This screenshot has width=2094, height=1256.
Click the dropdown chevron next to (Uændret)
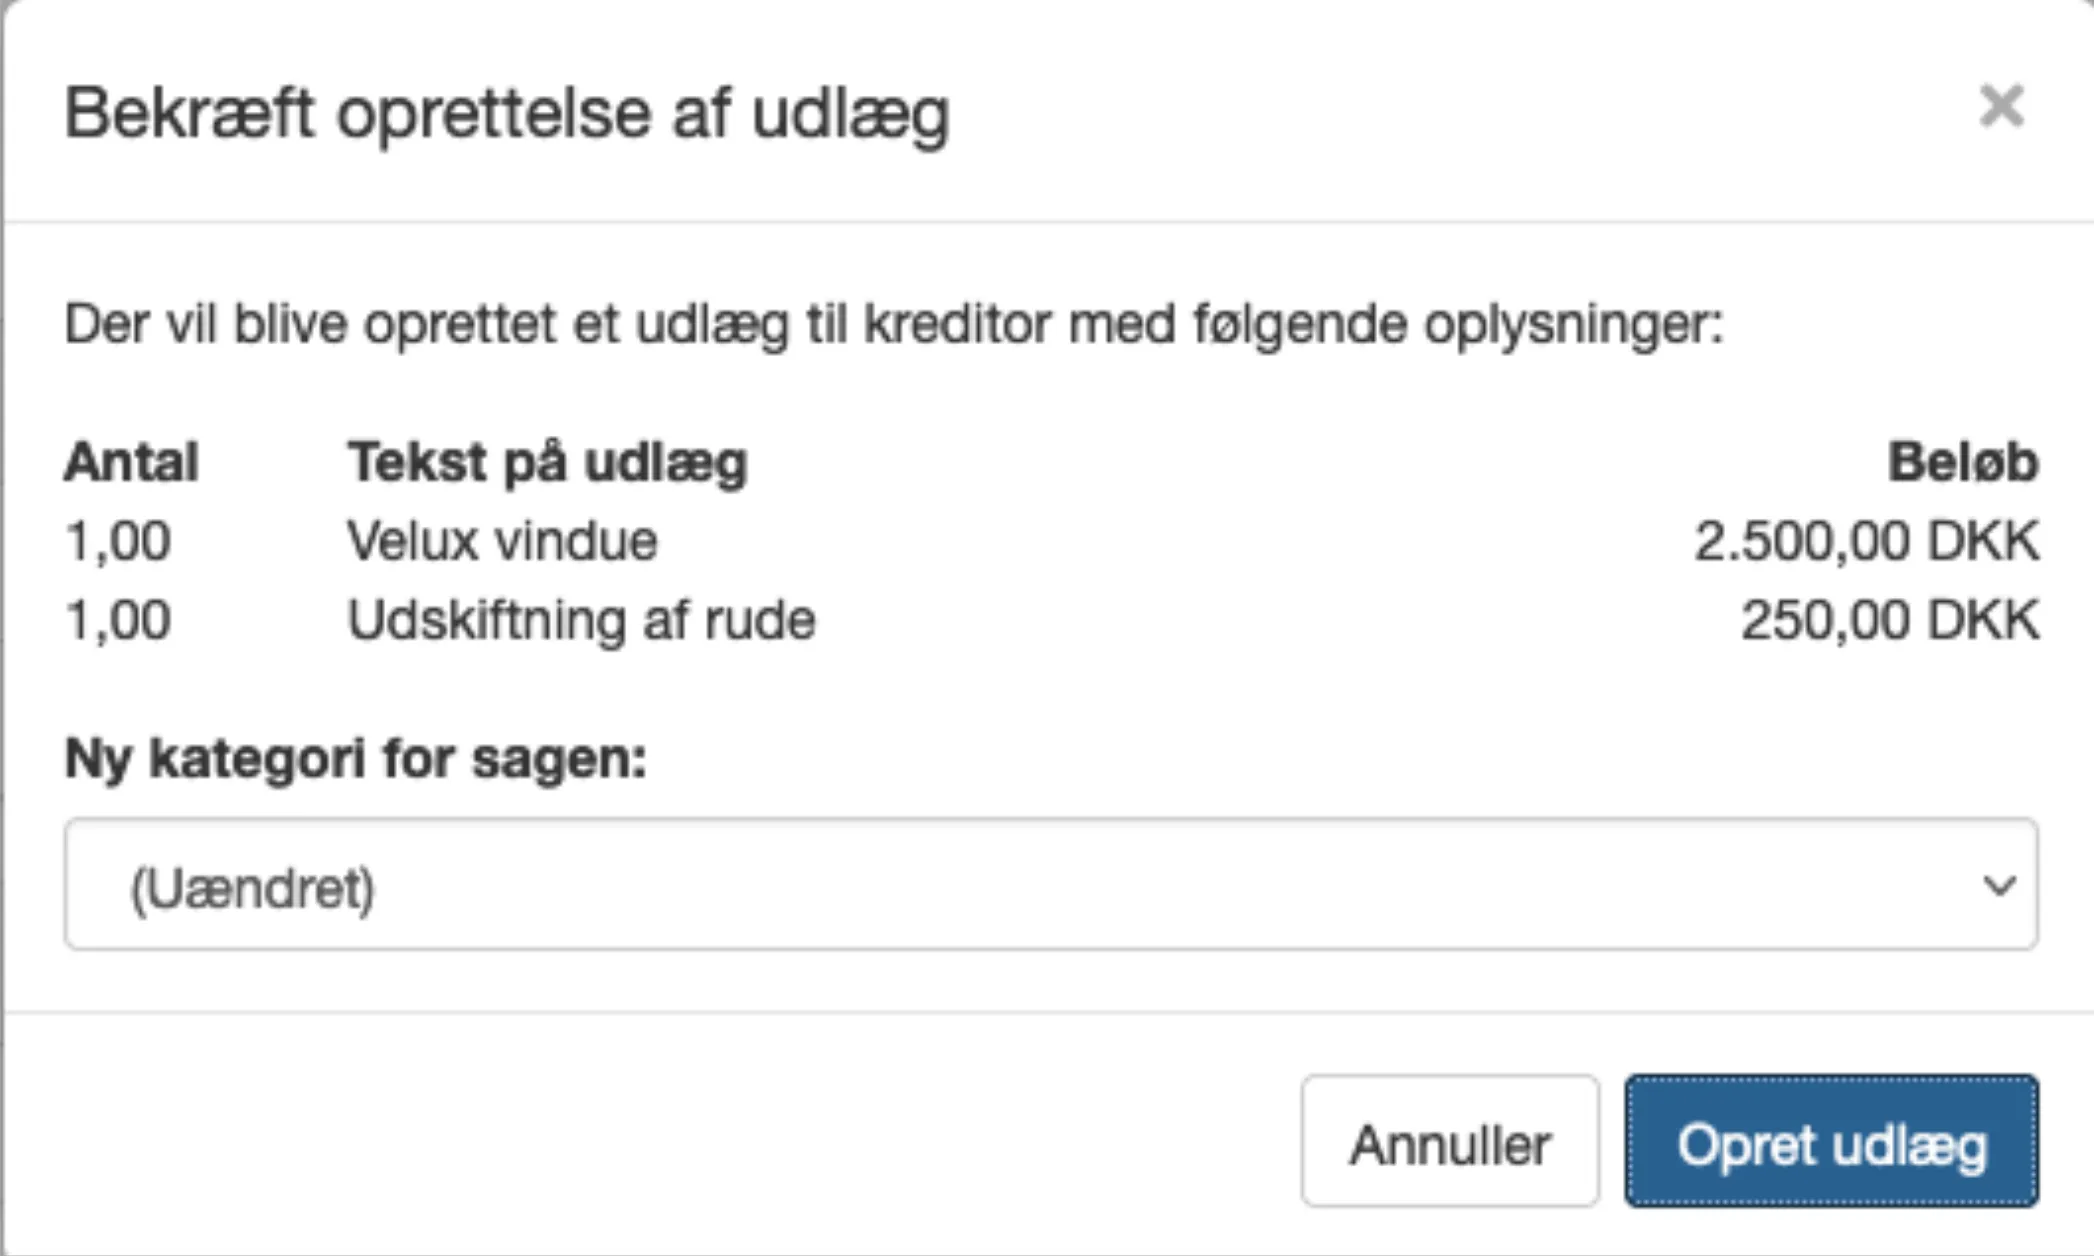(x=2000, y=884)
